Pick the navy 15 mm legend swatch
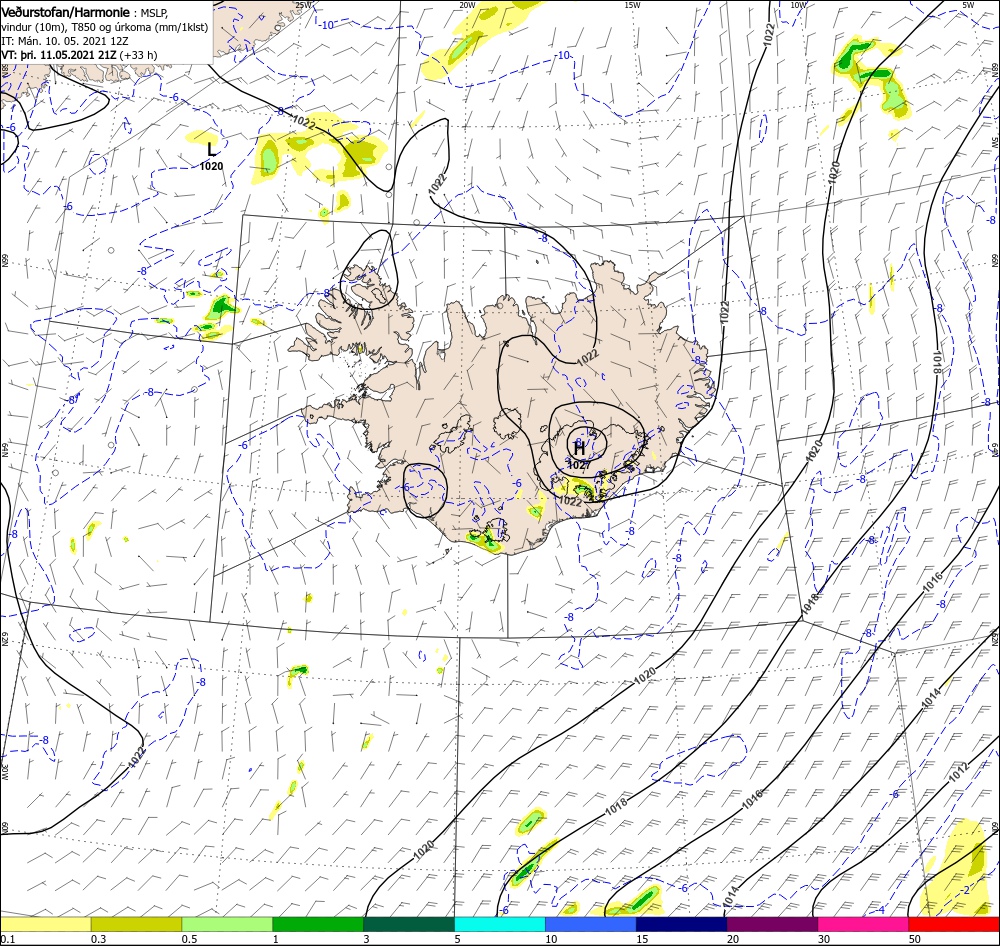 coord(682,924)
